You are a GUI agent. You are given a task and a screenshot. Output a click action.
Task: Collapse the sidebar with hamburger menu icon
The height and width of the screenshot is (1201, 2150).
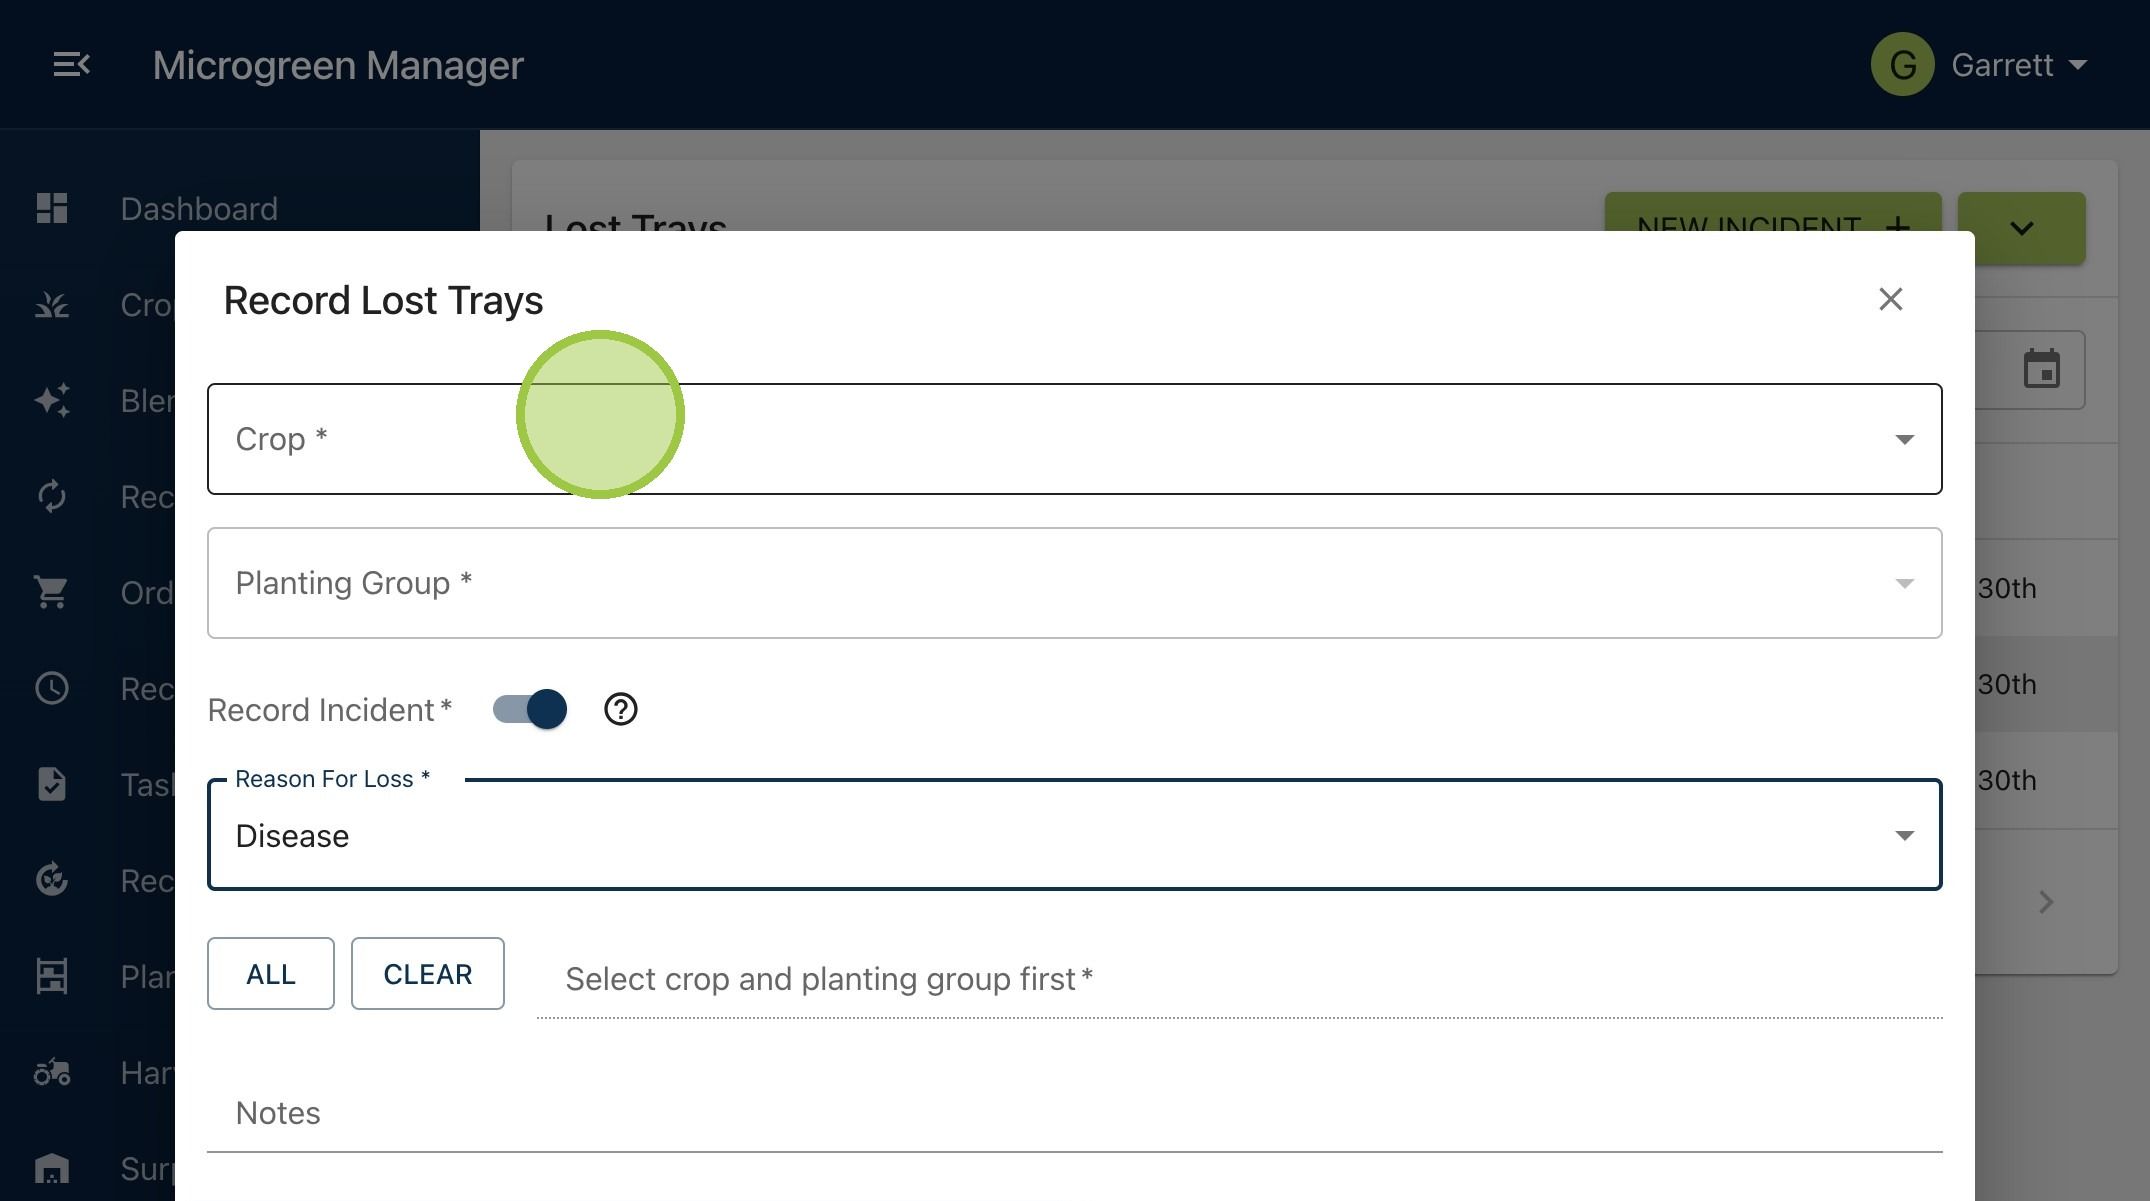coord(71,65)
